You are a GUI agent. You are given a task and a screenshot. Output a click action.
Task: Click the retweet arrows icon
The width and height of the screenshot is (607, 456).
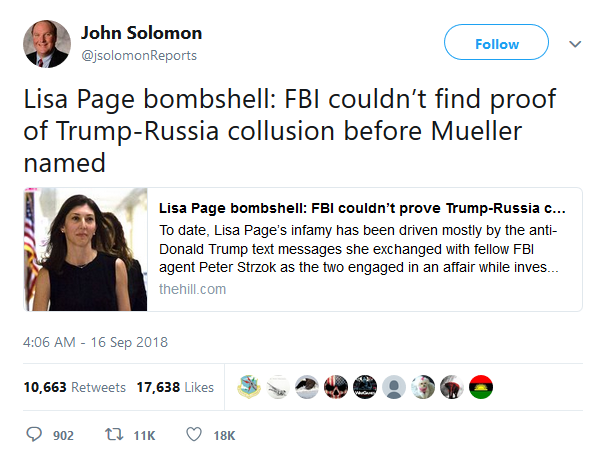(x=114, y=434)
